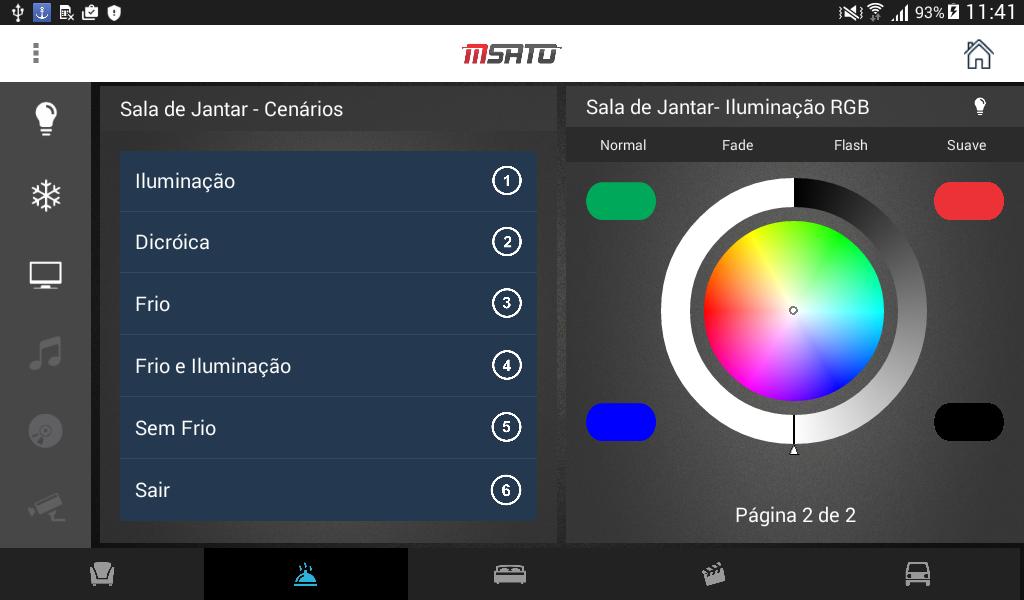This screenshot has width=1024, height=600.
Task: Switch to the garage car tab
Action: tap(918, 574)
